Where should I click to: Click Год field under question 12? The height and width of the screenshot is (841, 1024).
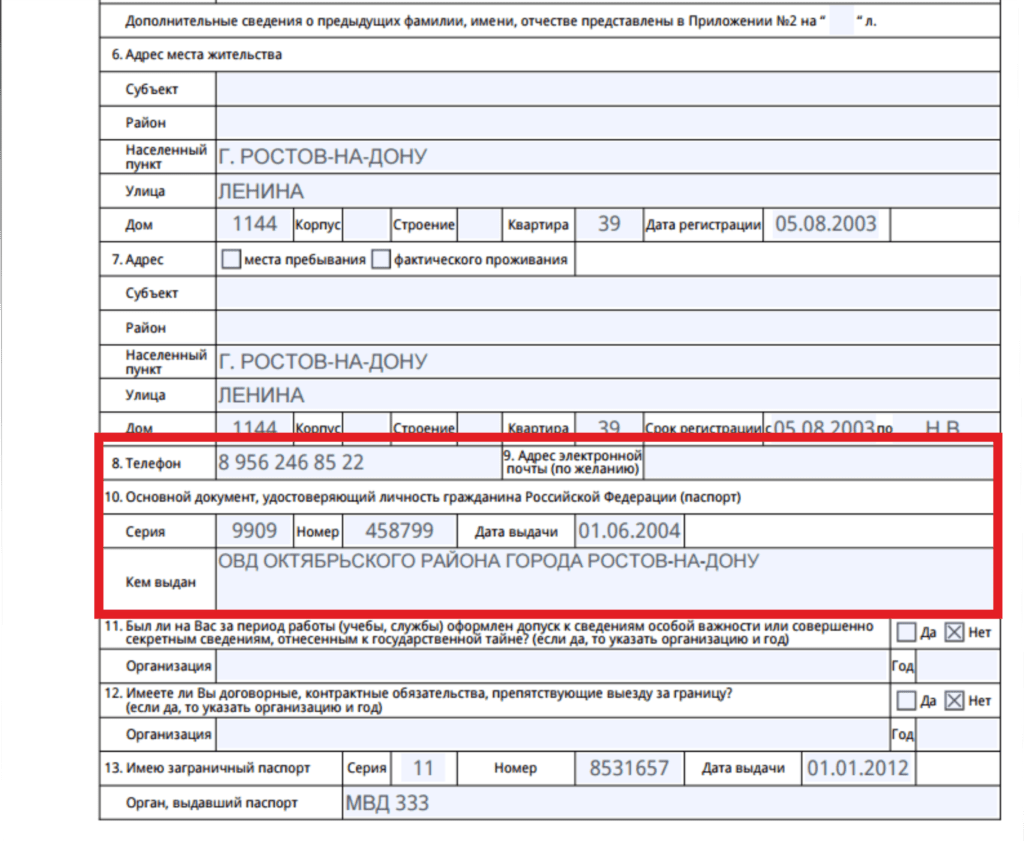(957, 735)
